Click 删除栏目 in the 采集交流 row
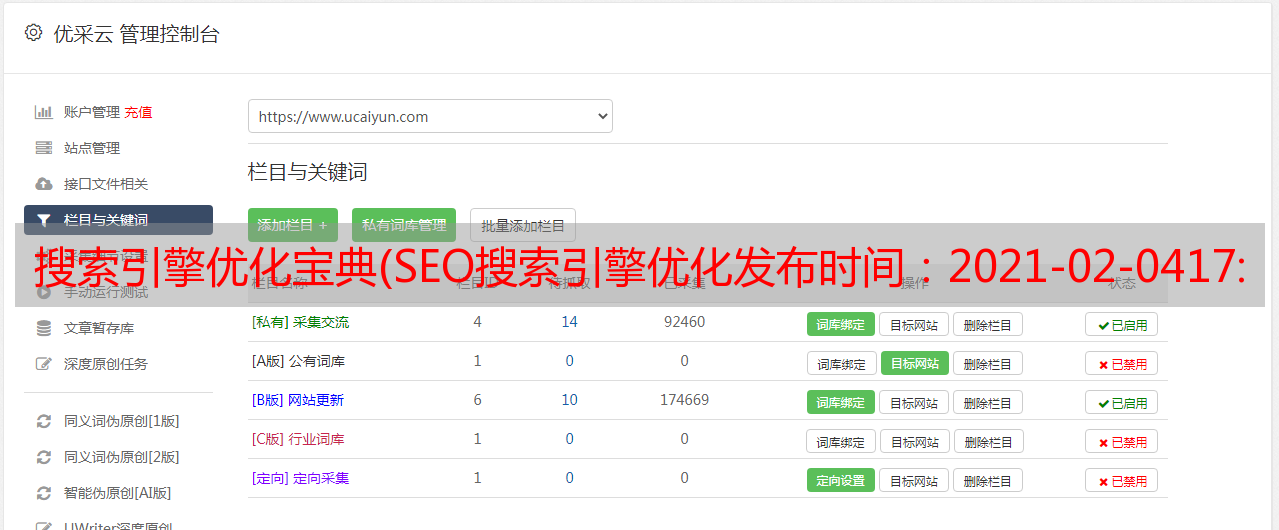 [x=987, y=324]
